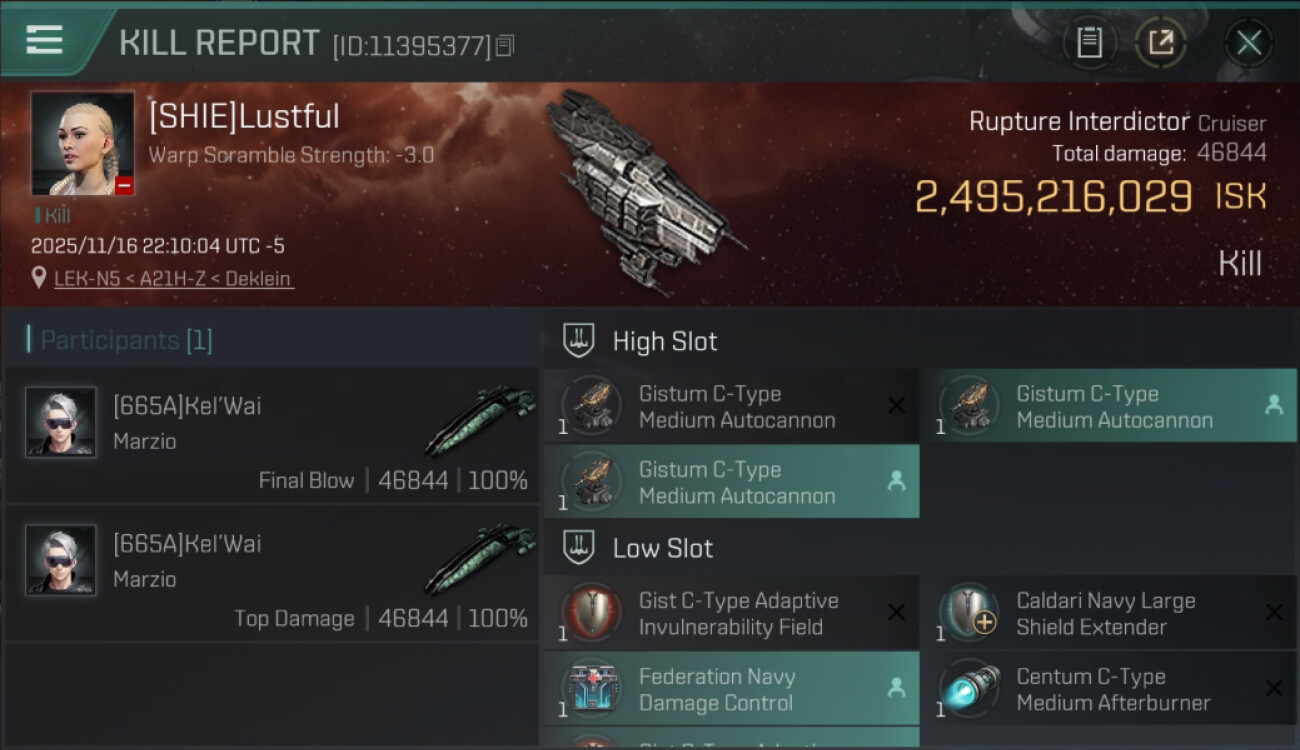Viewport: 1300px width, 750px height.
Task: Click the Low Slot section header
Action: (x=662, y=548)
